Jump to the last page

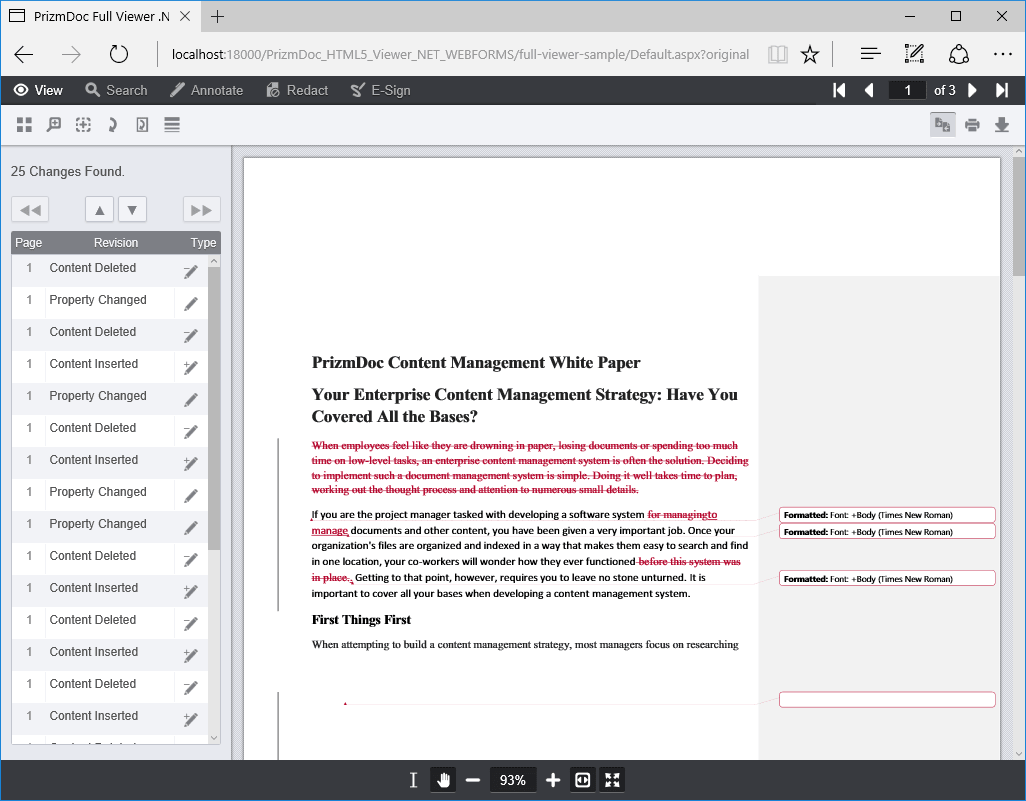coord(1001,90)
